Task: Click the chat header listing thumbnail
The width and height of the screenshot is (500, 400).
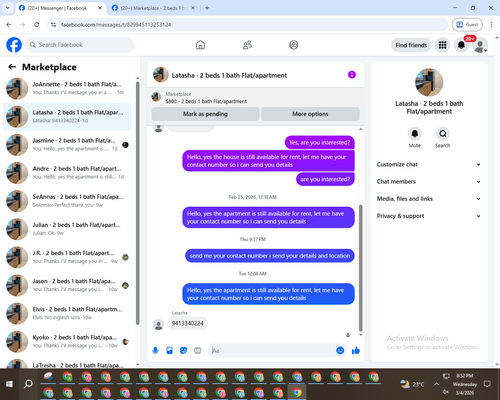Action: tap(161, 75)
